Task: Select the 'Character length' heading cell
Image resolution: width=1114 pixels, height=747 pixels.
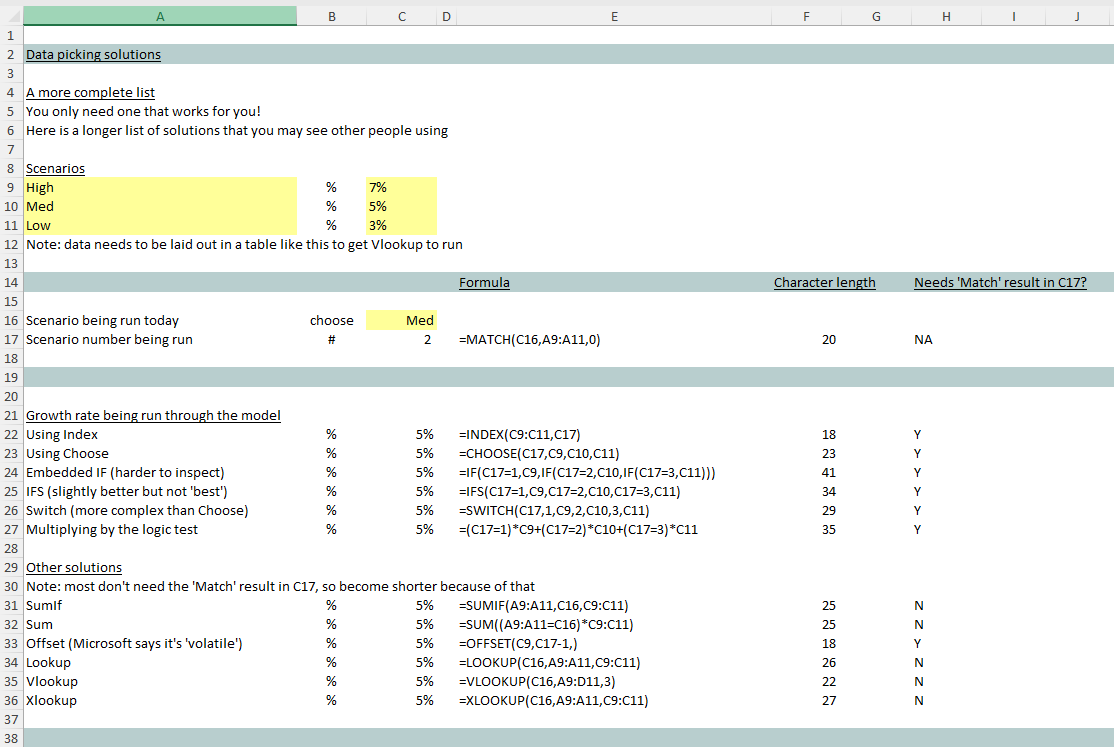Action: coord(824,283)
